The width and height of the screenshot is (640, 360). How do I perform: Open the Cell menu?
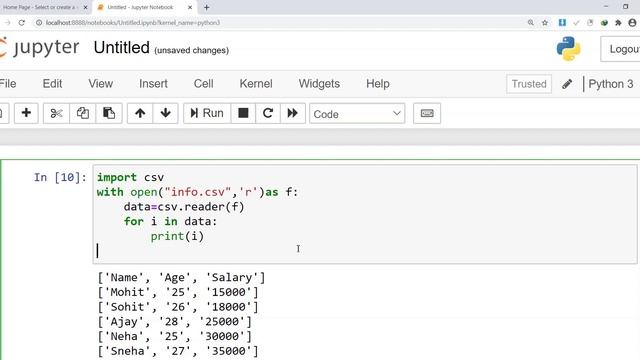pos(203,84)
